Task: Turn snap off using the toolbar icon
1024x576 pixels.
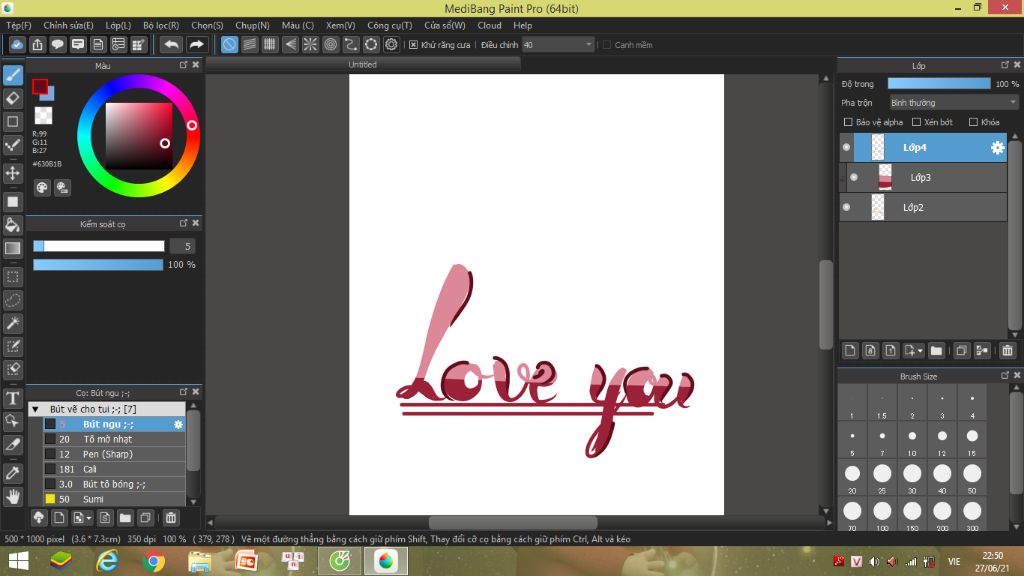Action: pos(229,44)
